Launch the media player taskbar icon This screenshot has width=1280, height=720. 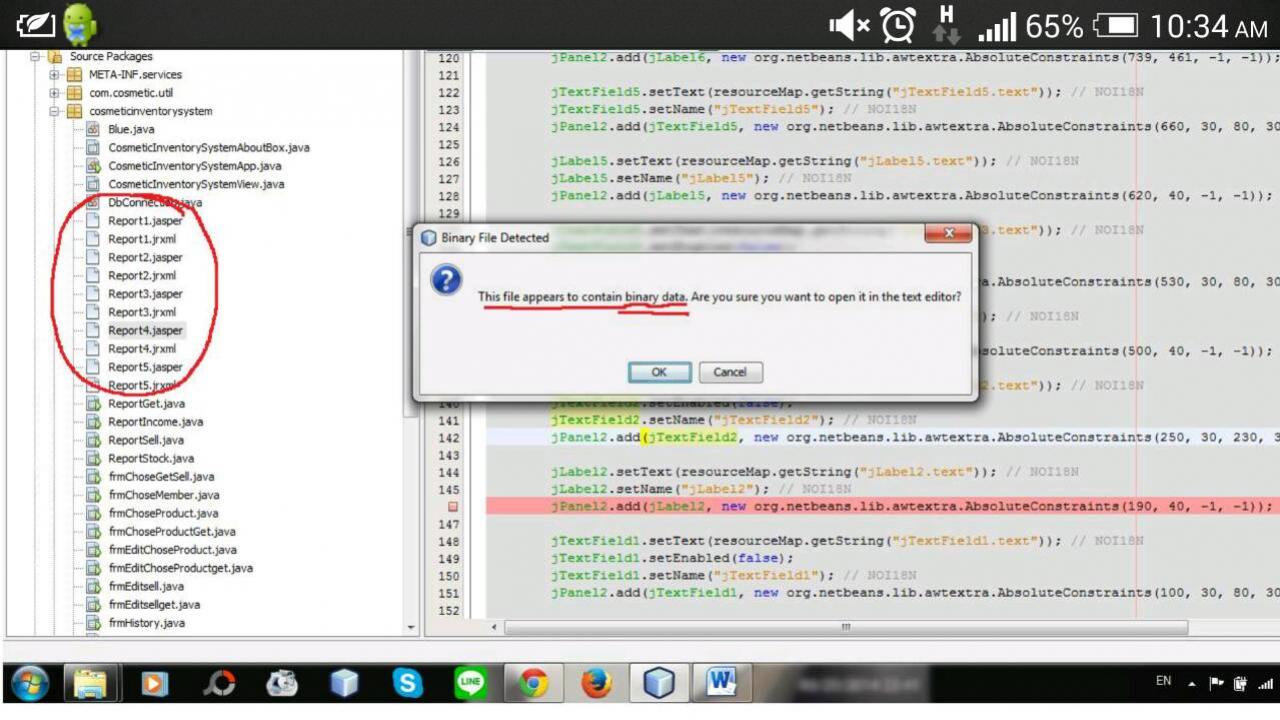coord(154,683)
